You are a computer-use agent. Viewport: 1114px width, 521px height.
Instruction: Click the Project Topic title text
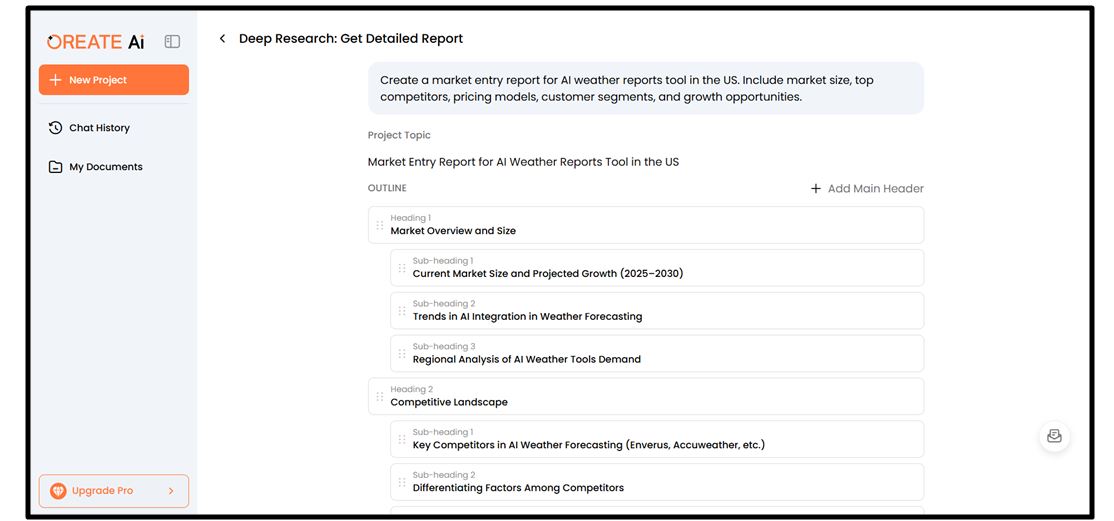point(523,162)
